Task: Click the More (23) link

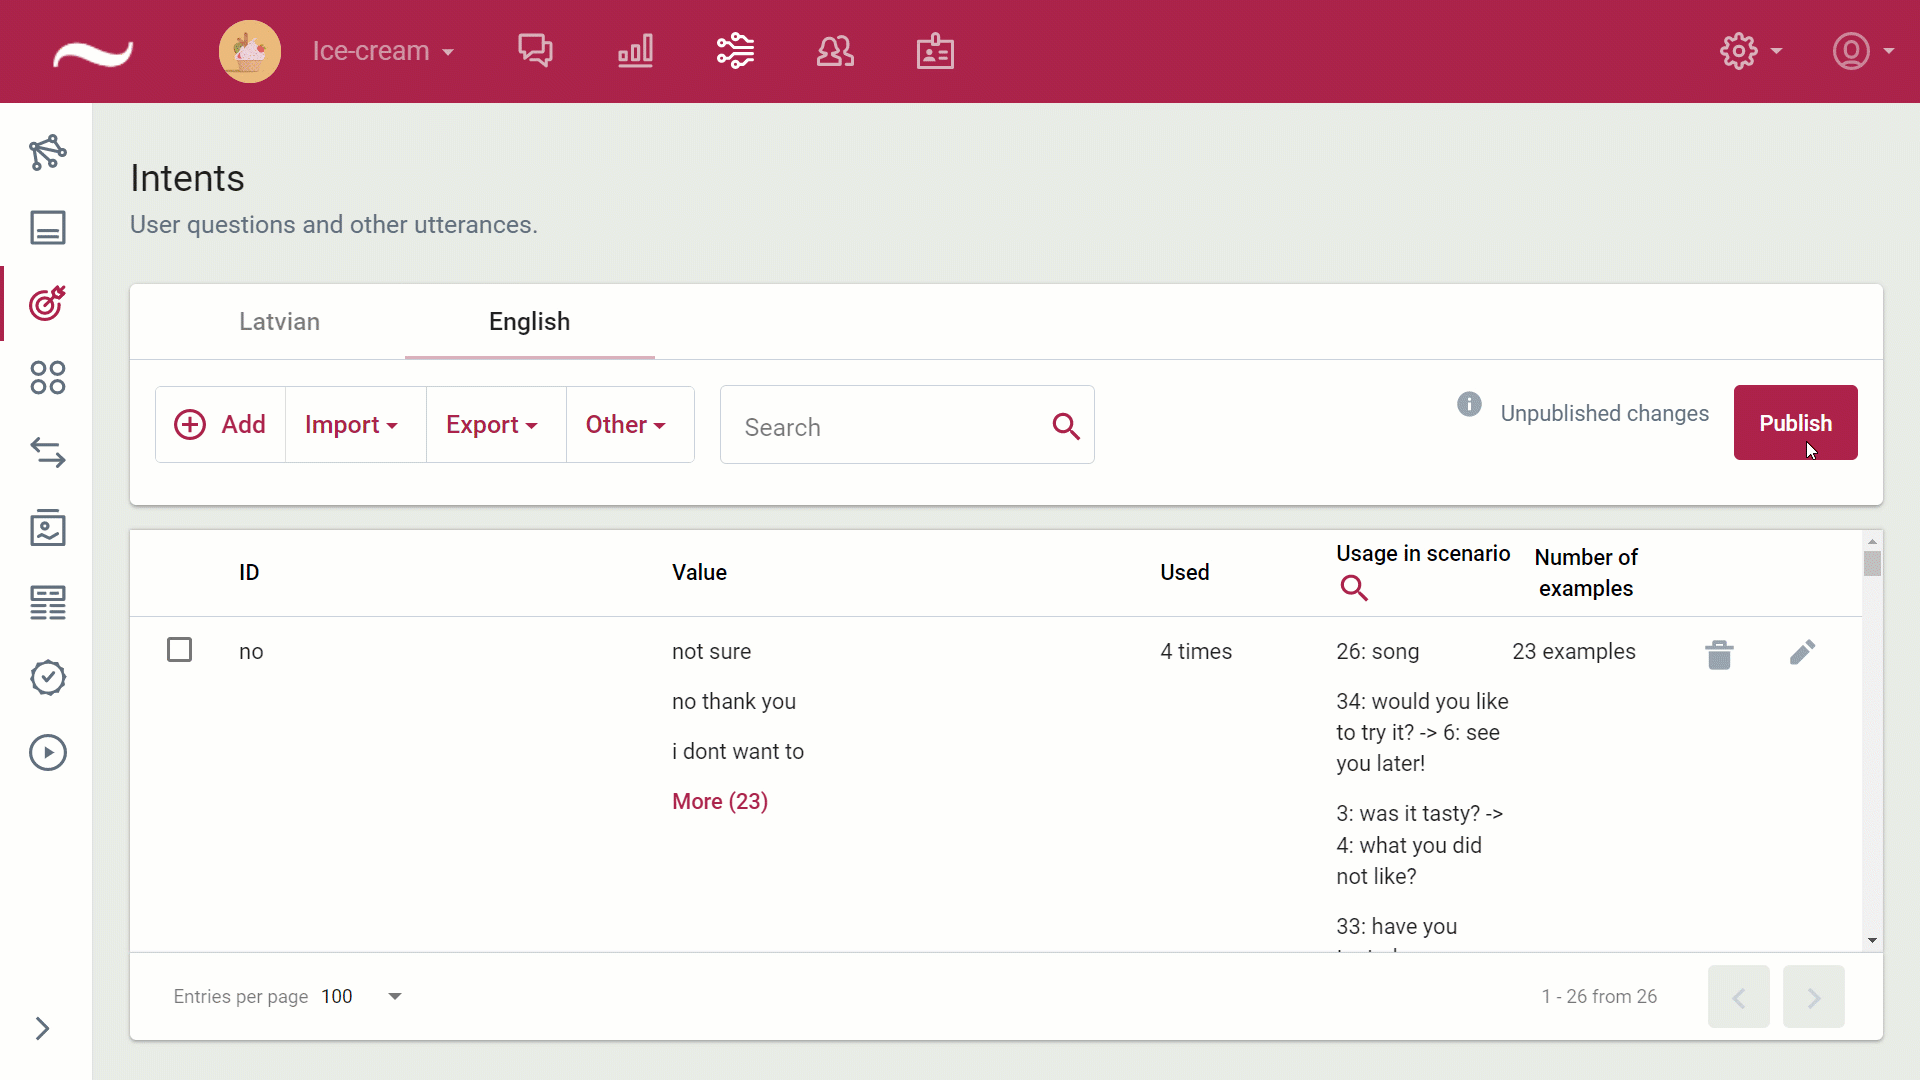Action: point(720,802)
